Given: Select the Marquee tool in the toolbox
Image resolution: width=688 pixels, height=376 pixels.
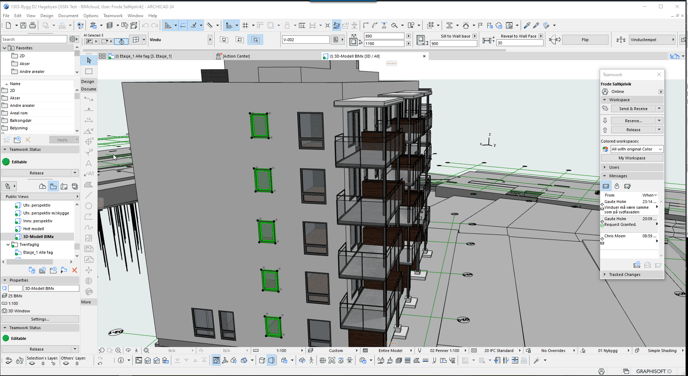Looking at the screenshot, I should tap(89, 71).
